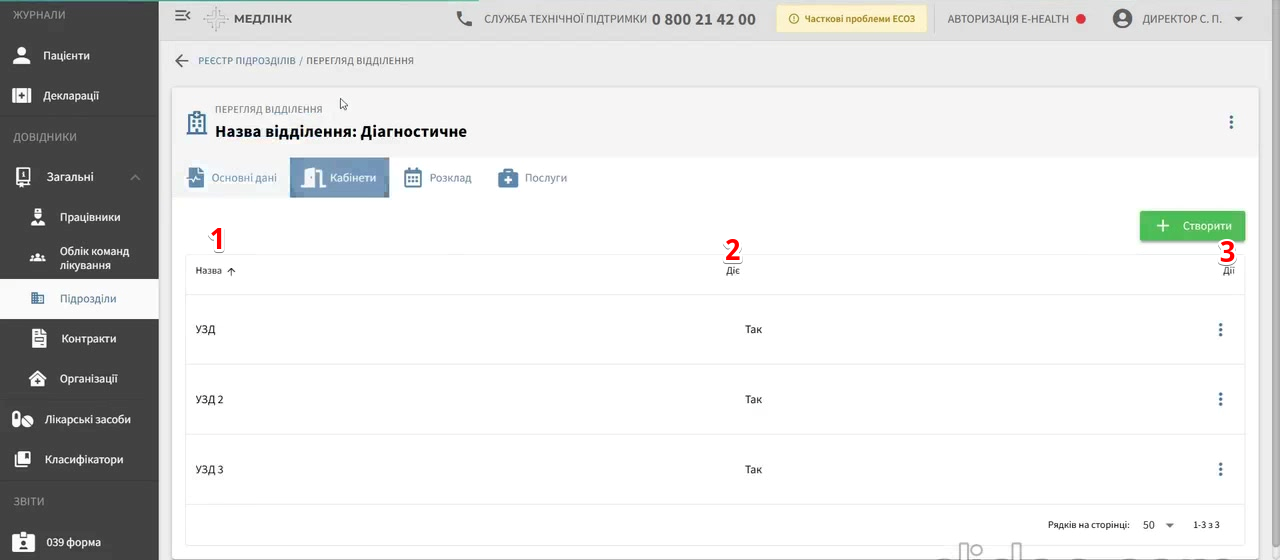Click the Контракти document icon
Screen dimensions: 1280x560
[x=39, y=339]
